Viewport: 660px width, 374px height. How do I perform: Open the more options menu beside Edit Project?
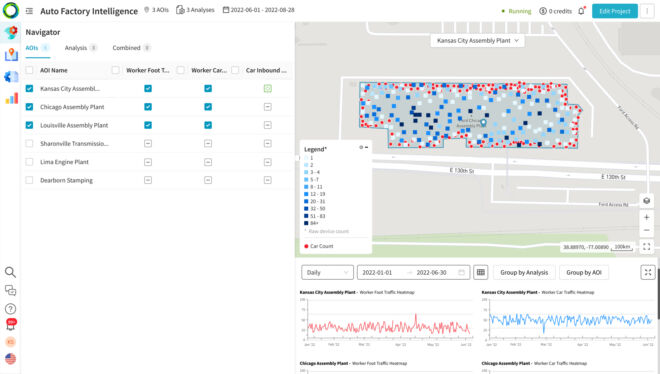click(x=647, y=11)
